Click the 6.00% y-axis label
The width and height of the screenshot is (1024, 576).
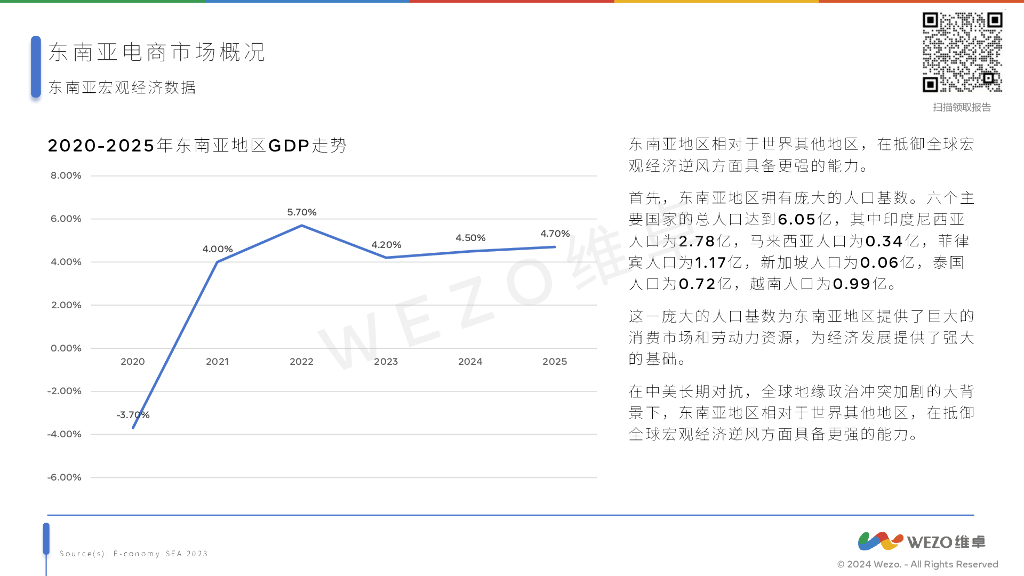[66, 219]
